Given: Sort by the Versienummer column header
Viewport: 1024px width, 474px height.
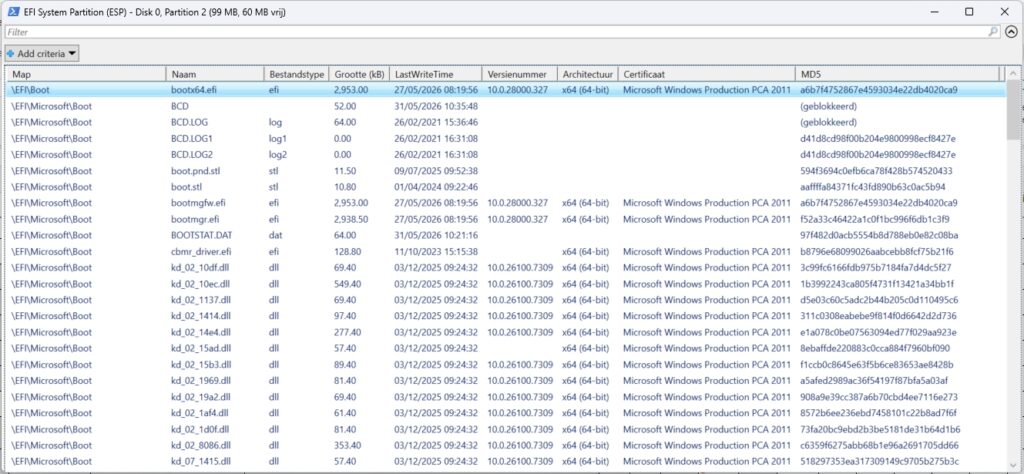Looking at the screenshot, I should pos(520,74).
